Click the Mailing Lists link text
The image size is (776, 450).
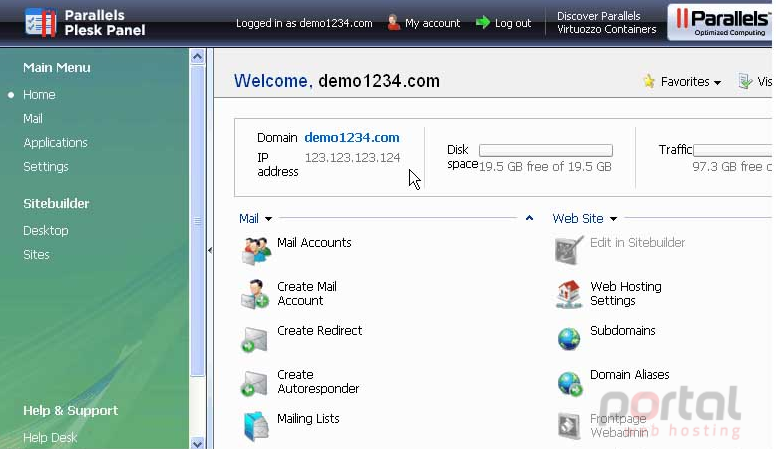click(308, 419)
